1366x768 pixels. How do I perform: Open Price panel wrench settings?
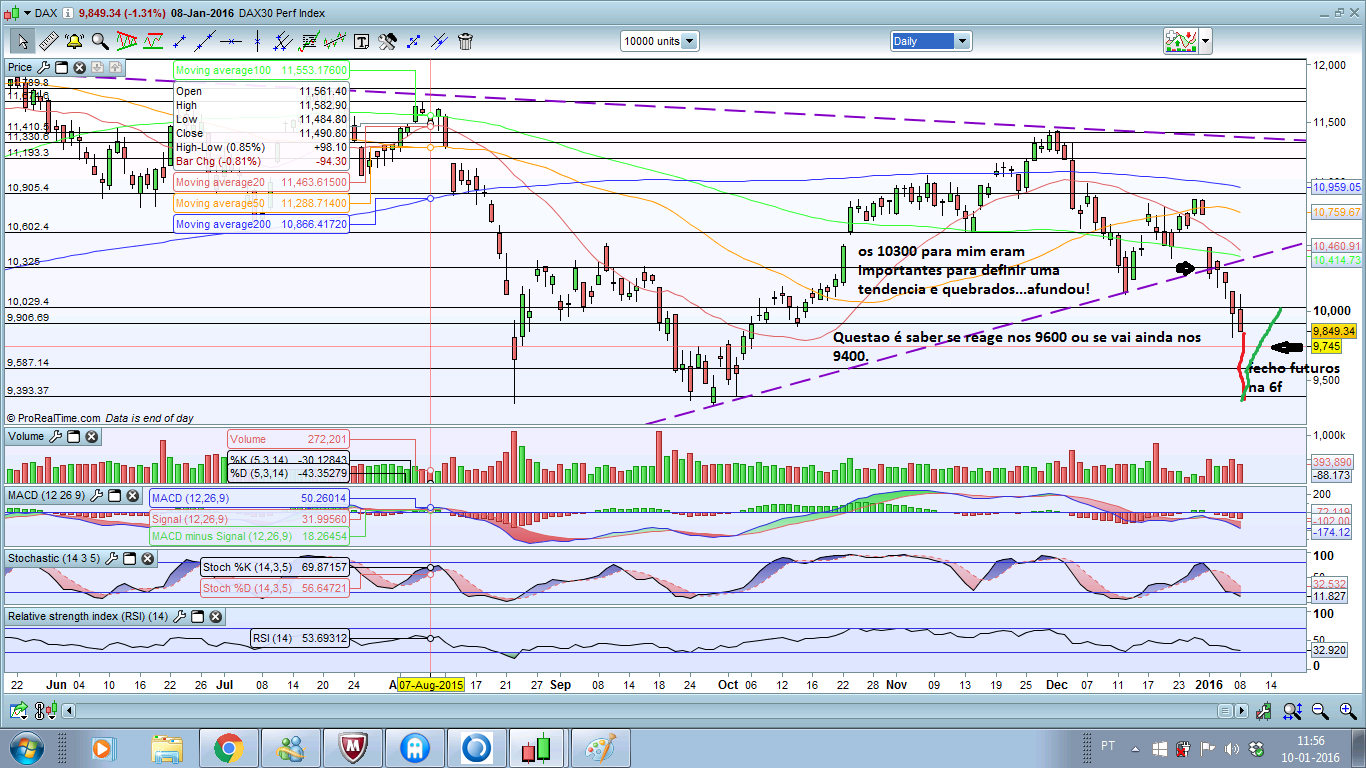click(x=44, y=68)
